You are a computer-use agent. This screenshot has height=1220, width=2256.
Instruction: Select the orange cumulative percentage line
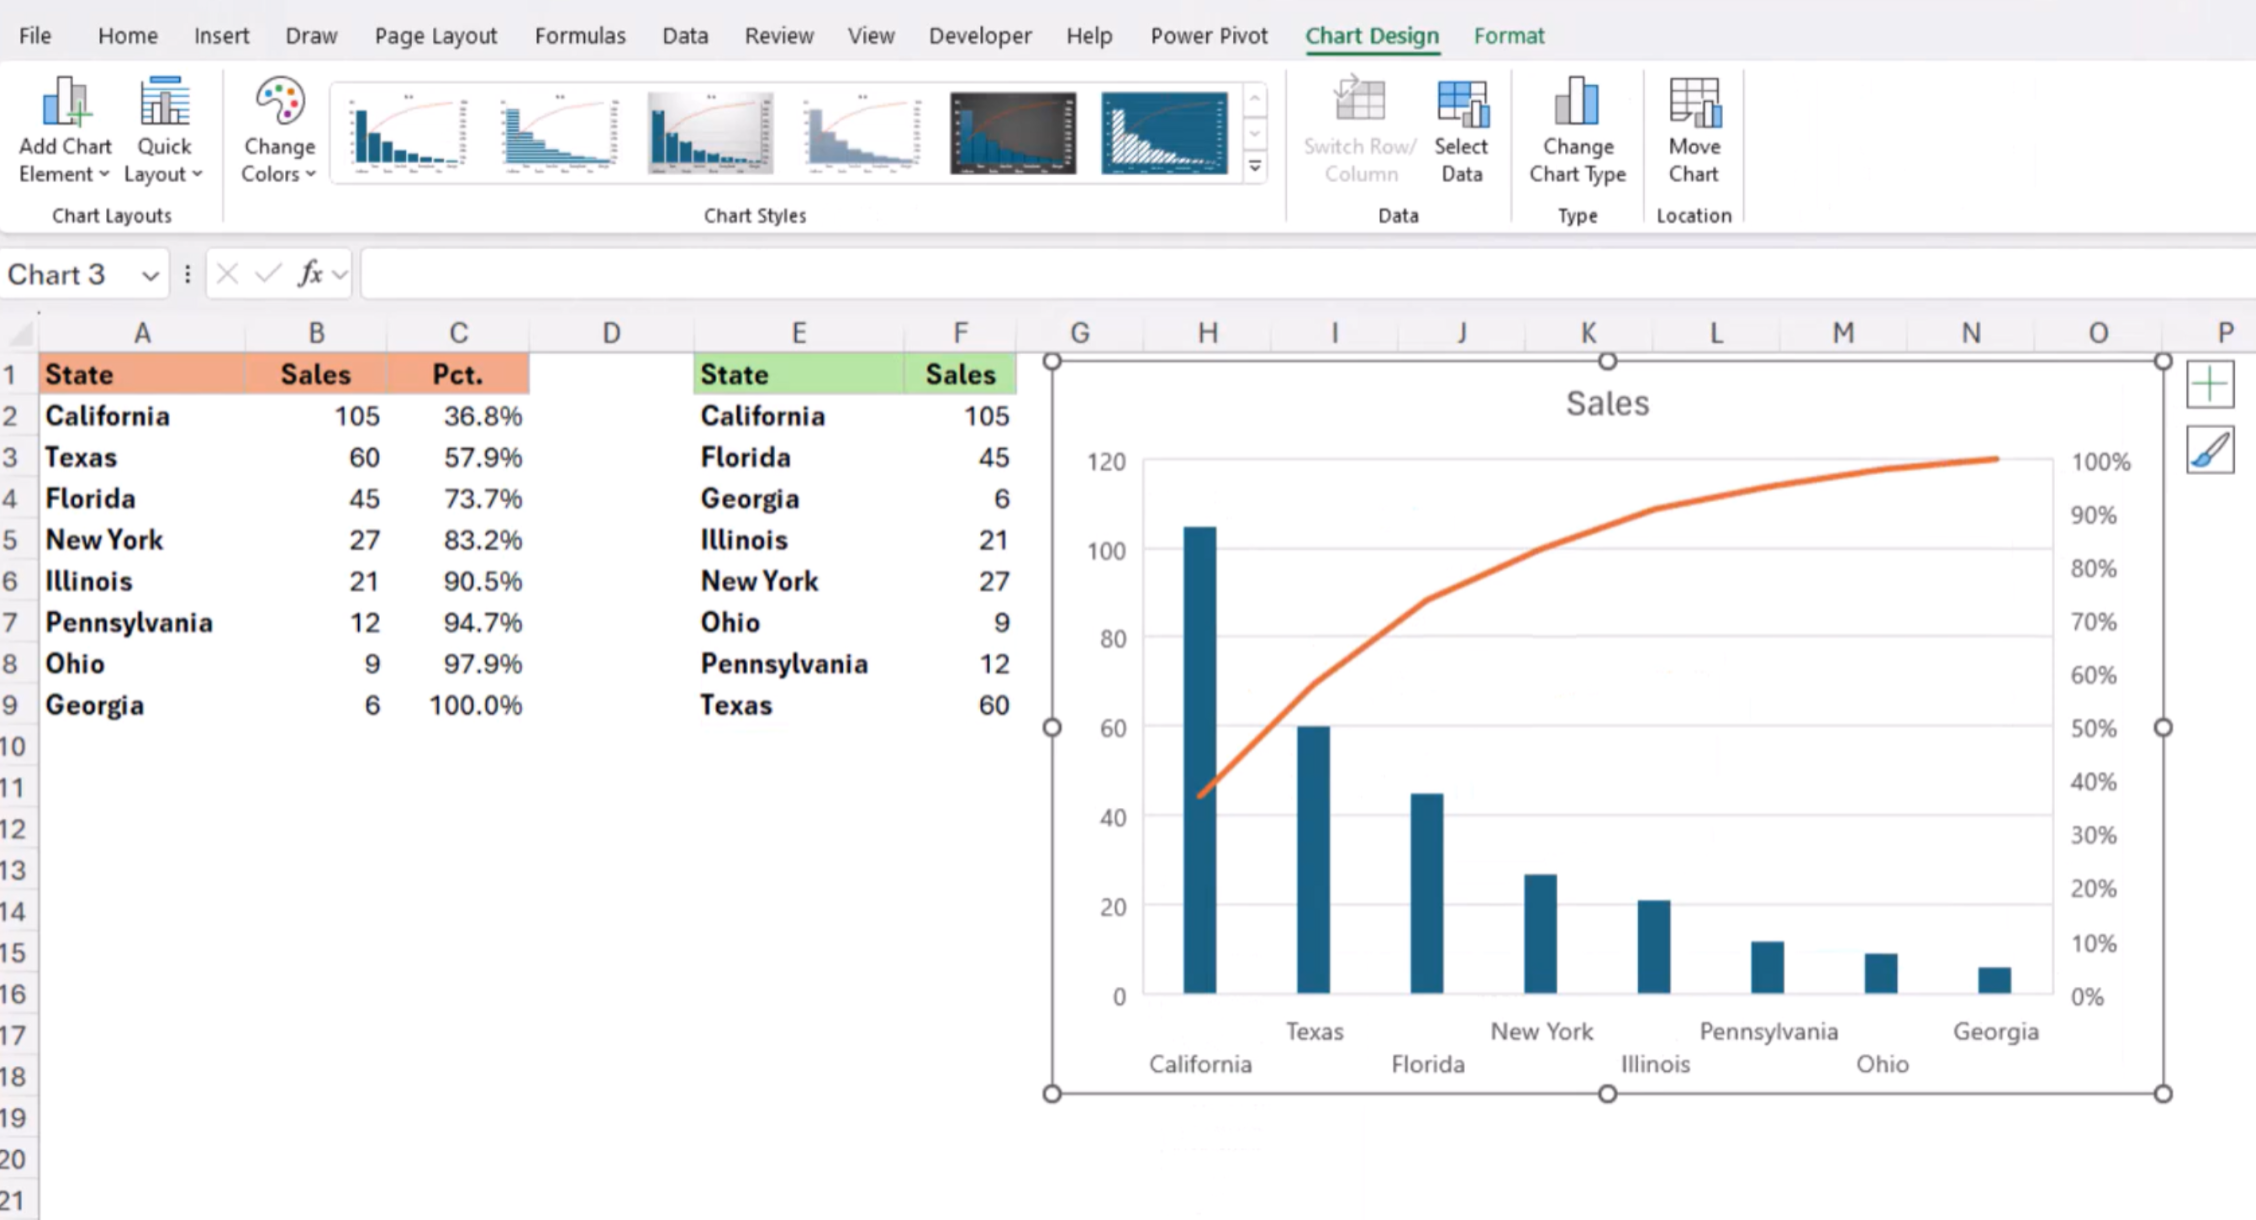(1540, 548)
